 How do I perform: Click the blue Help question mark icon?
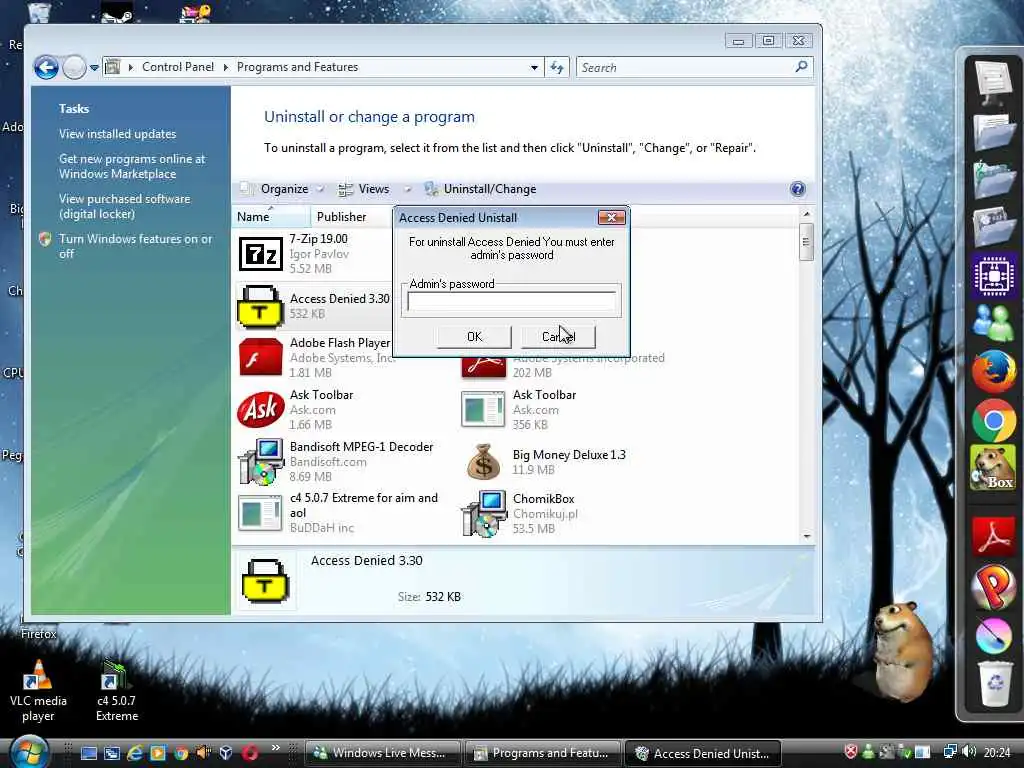(797, 189)
